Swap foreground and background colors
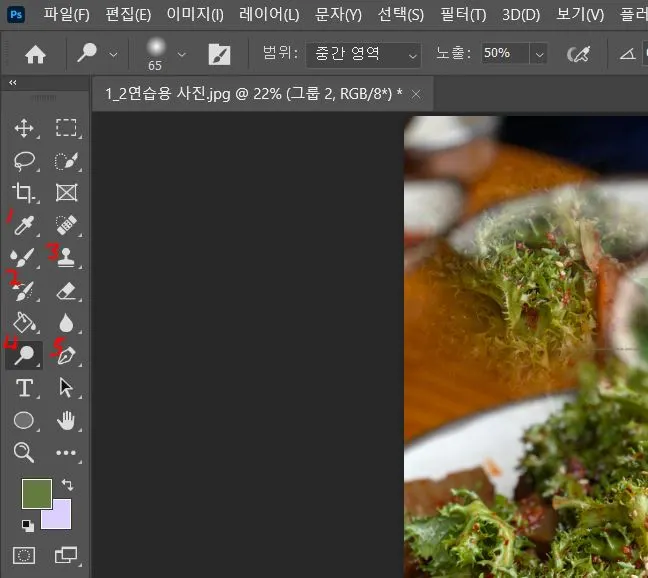Viewport: 648px width, 578px height. [x=67, y=484]
